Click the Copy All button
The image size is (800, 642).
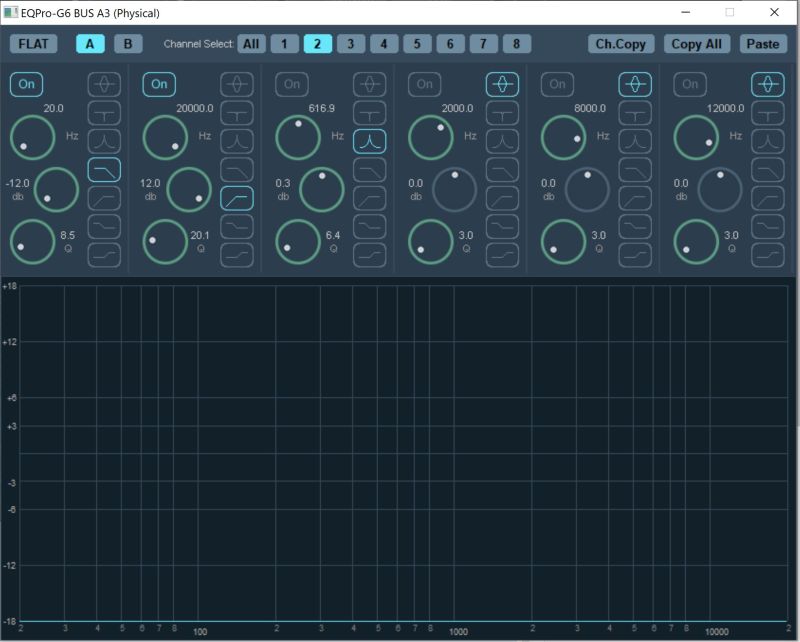click(x=697, y=44)
